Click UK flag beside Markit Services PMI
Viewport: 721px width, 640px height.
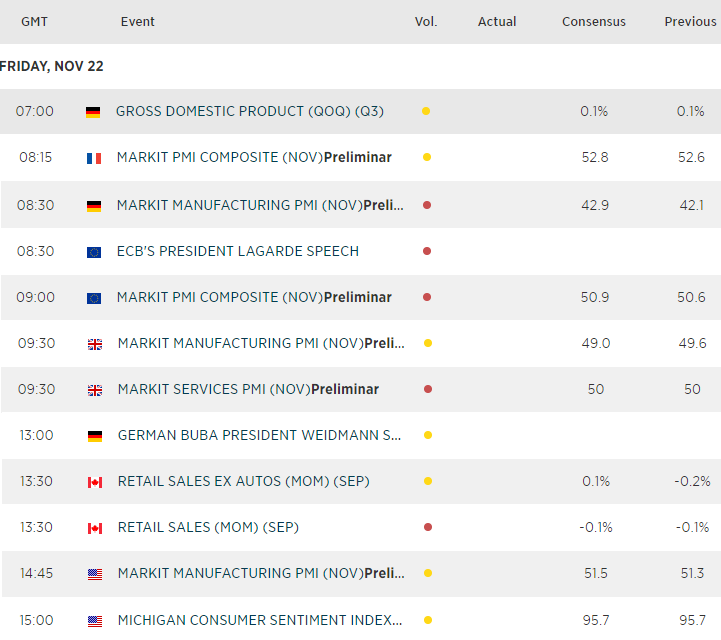point(95,390)
